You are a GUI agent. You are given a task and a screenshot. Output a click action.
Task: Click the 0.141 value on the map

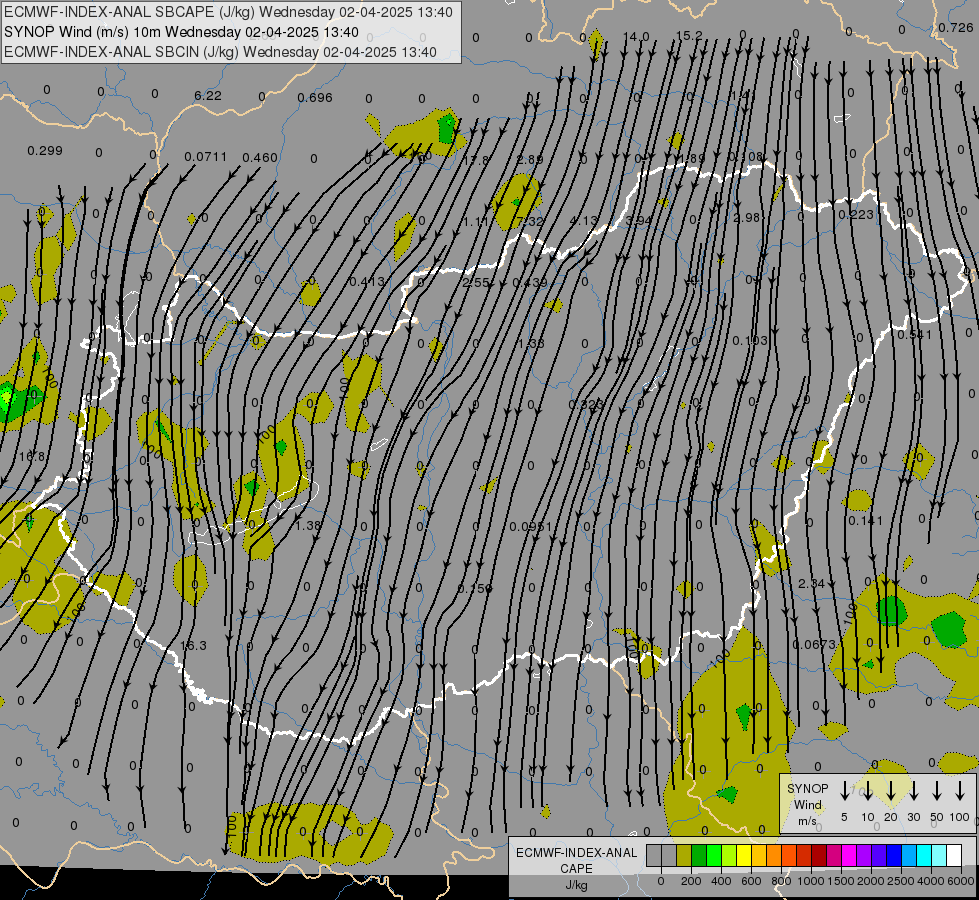865,520
